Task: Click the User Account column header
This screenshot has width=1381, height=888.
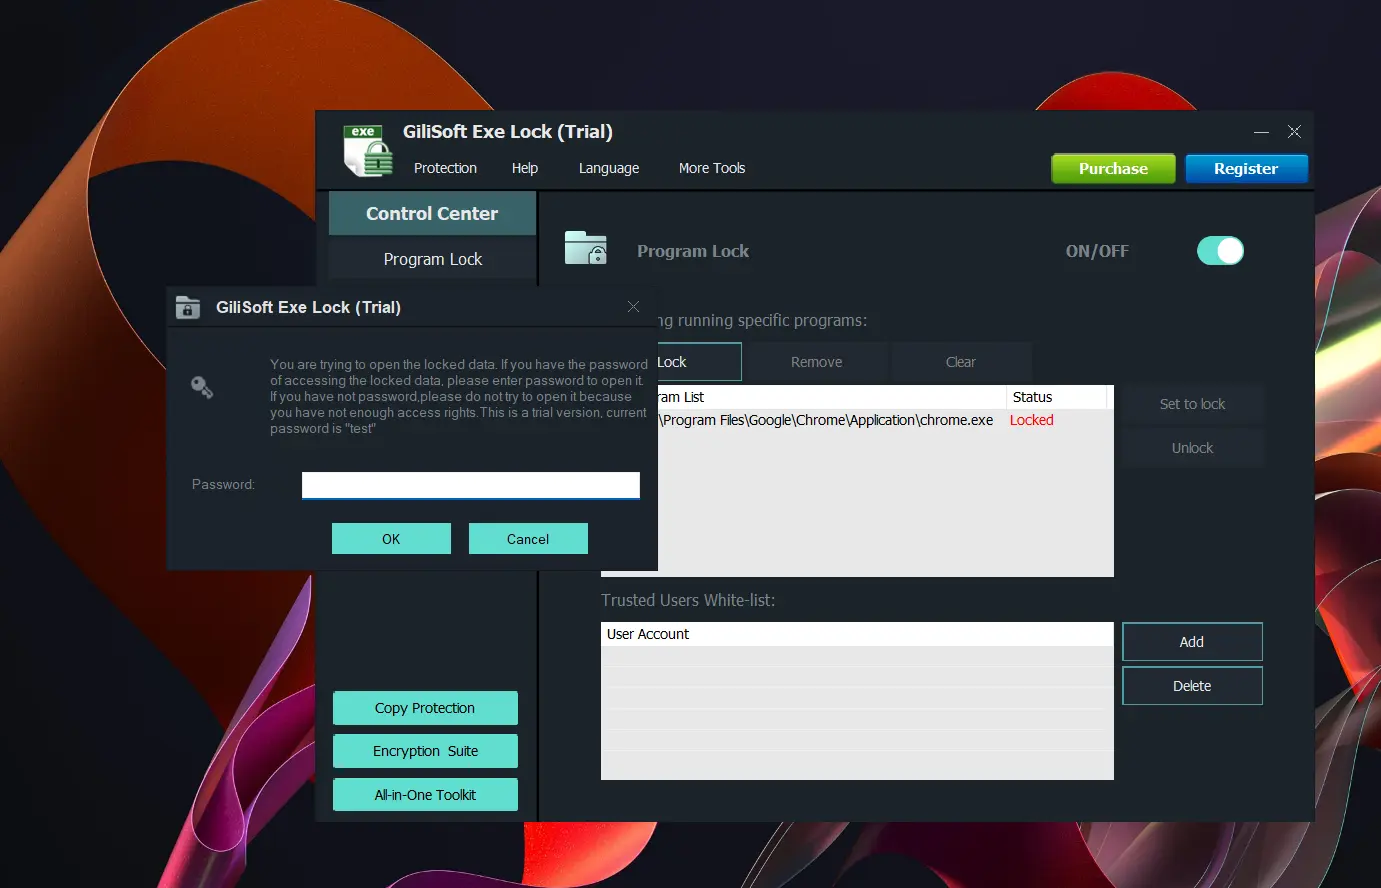Action: click(857, 634)
